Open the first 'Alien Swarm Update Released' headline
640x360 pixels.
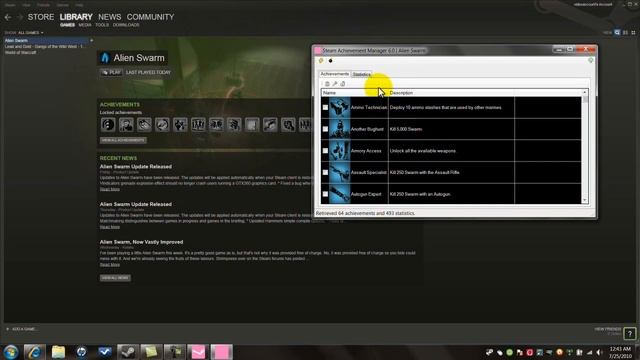coord(136,167)
